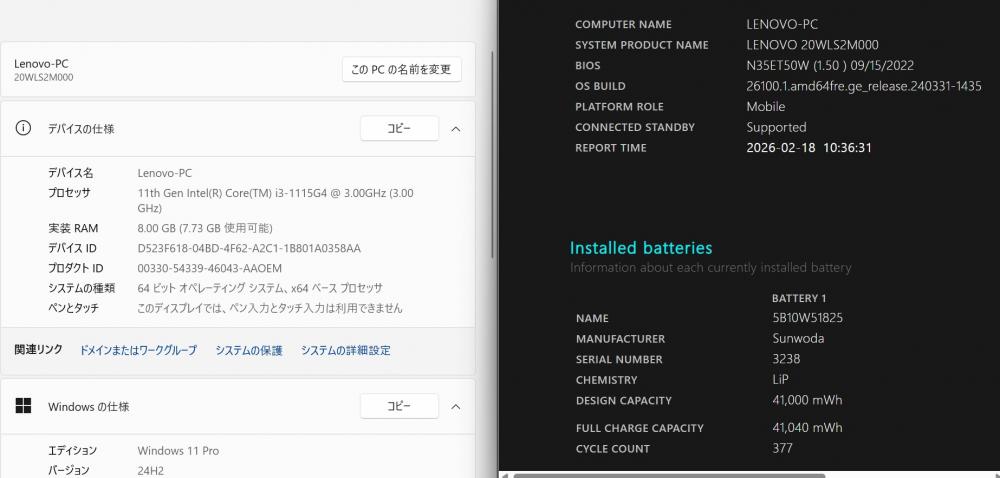
Task: Select OS BUILD value 26100.1.amd64fre.ge_release
Action: click(x=864, y=86)
